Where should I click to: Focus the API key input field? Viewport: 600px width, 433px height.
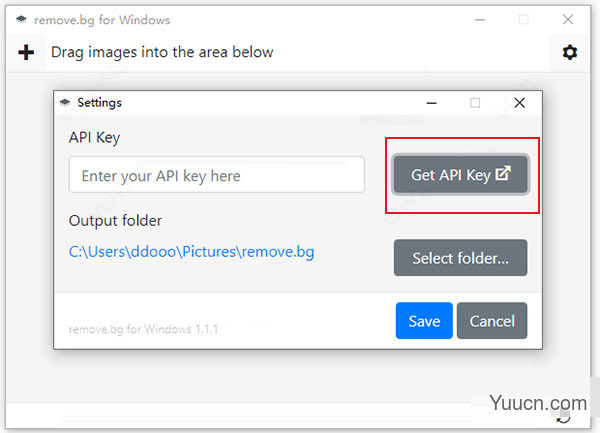pyautogui.click(x=216, y=176)
